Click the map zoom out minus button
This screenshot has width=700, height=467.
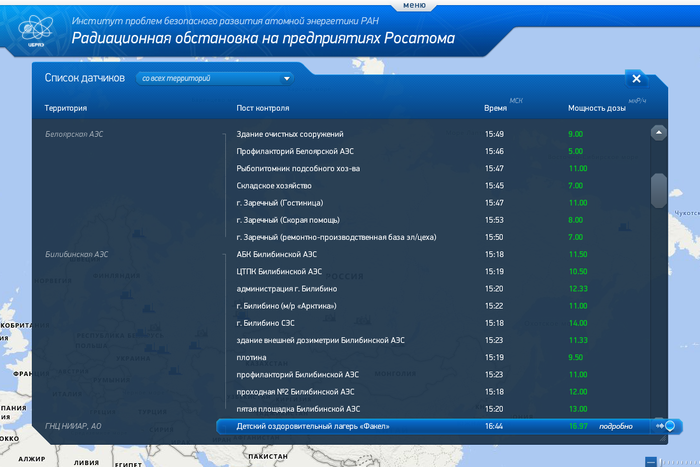click(x=650, y=461)
